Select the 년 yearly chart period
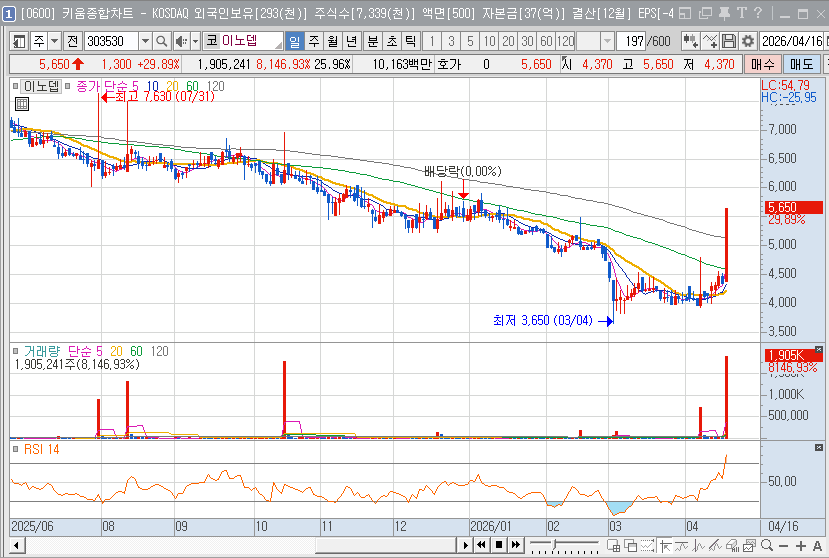 coord(352,41)
